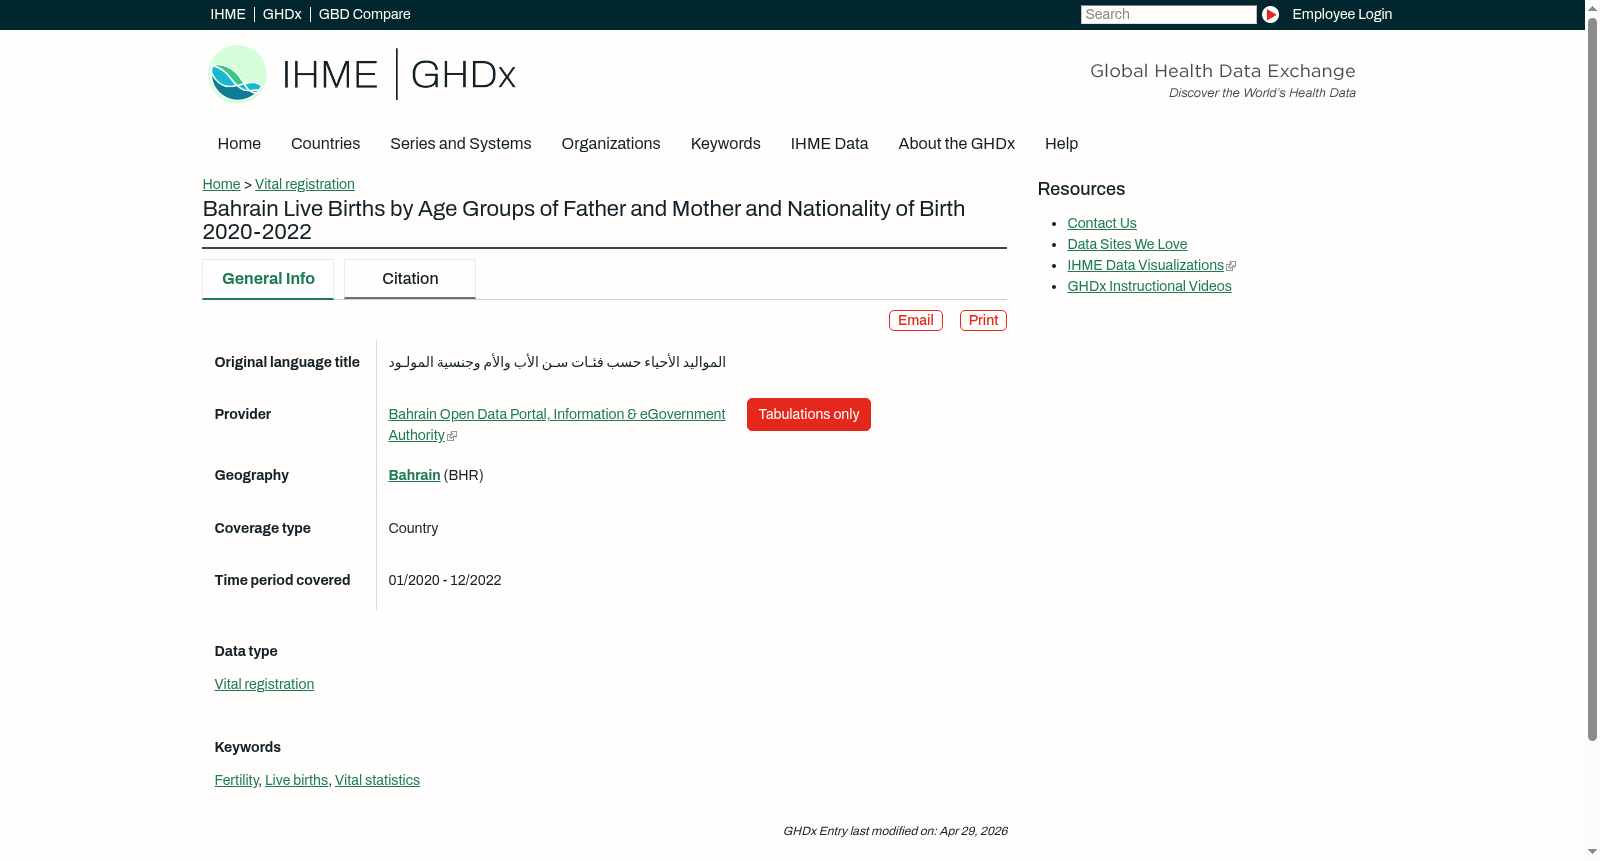The width and height of the screenshot is (1600, 861).
Task: Open Series and Systems menu item
Action: click(x=460, y=144)
